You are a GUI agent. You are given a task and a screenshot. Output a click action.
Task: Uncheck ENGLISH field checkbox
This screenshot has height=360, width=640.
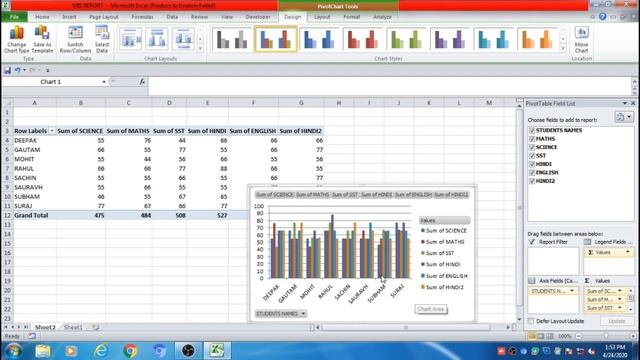pos(532,172)
